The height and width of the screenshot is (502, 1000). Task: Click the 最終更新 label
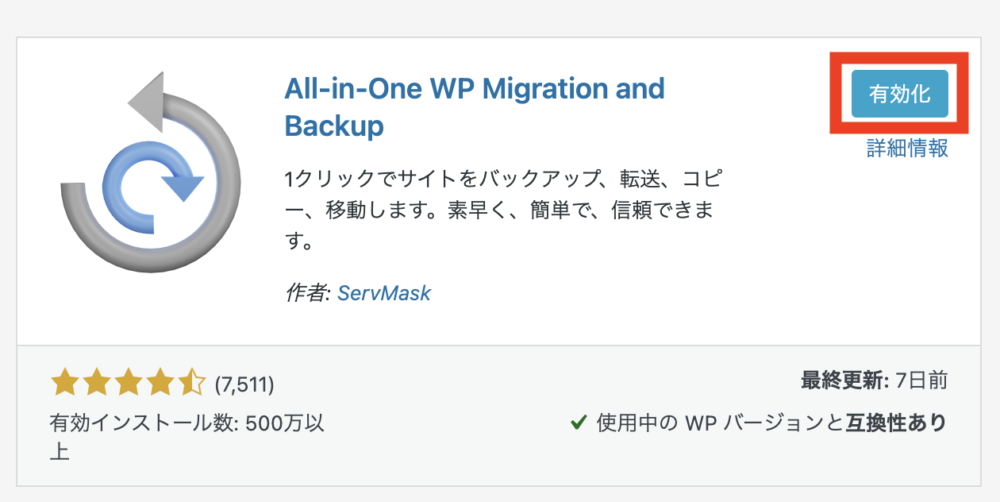point(845,381)
